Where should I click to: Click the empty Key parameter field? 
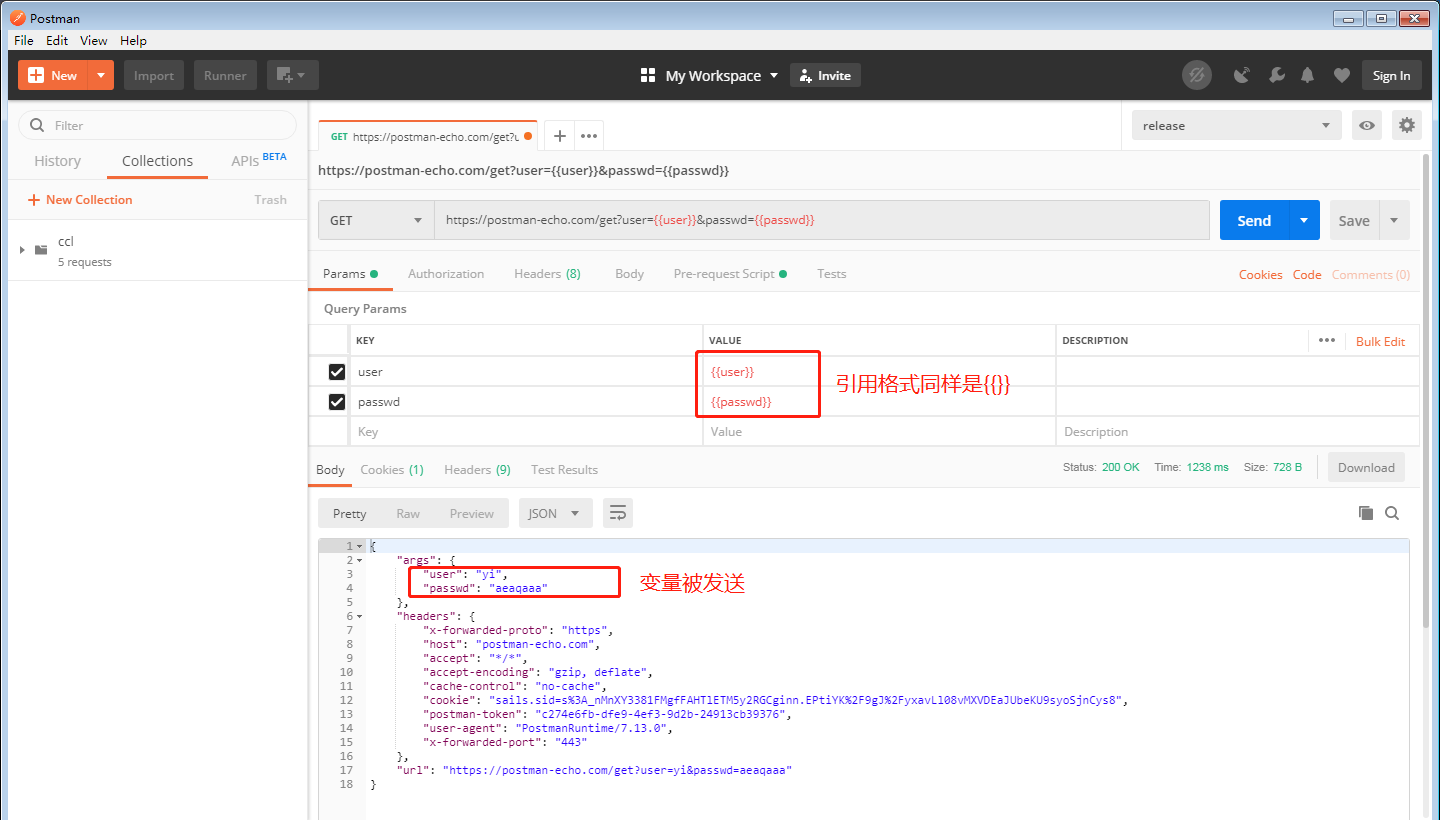[x=526, y=432]
